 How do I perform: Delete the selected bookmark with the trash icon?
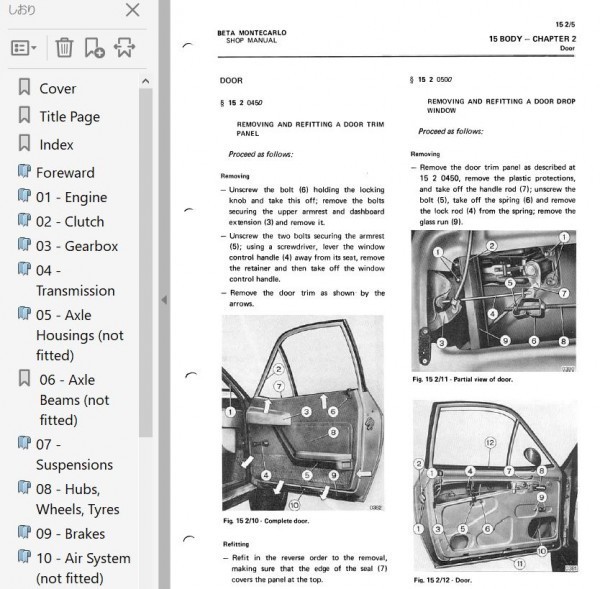click(x=64, y=48)
